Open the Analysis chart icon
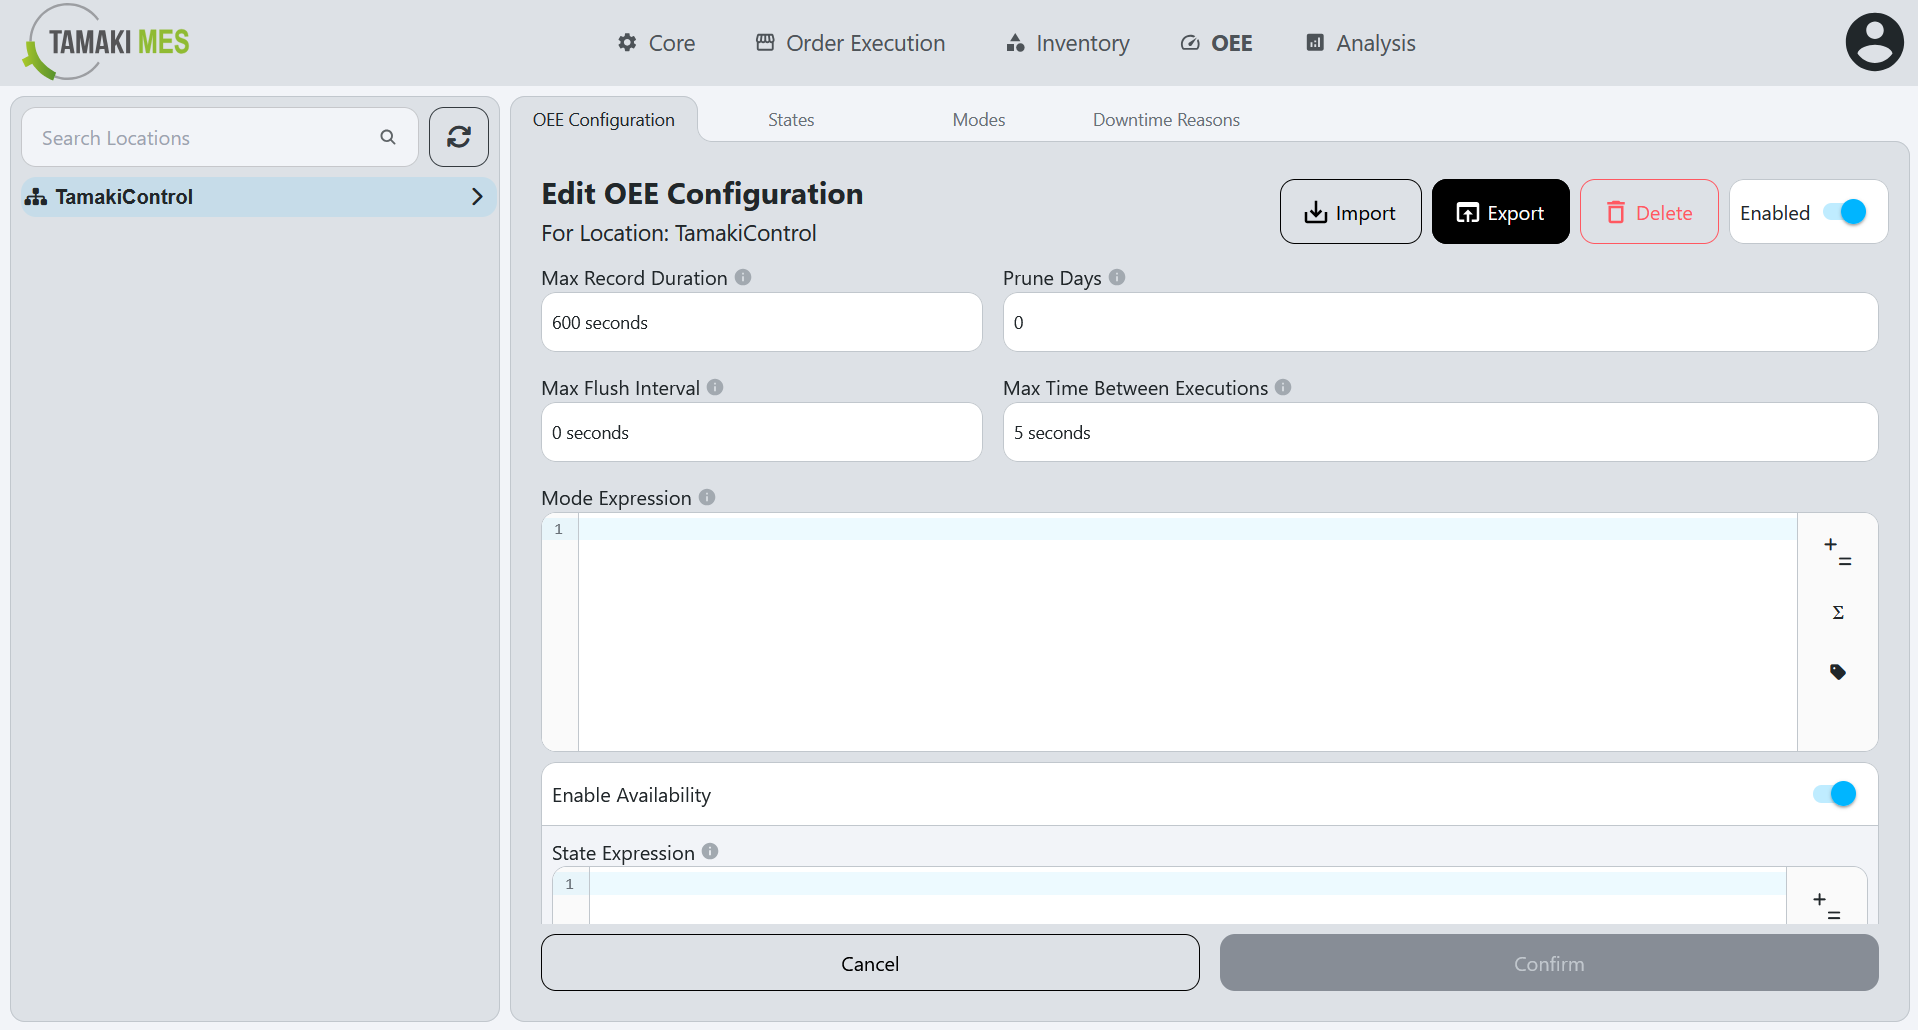 pyautogui.click(x=1315, y=43)
